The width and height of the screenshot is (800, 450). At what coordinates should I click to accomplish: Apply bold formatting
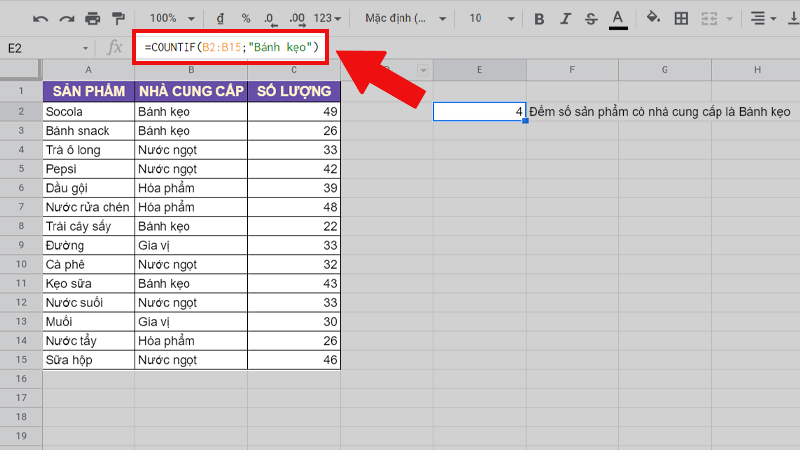pyautogui.click(x=539, y=18)
